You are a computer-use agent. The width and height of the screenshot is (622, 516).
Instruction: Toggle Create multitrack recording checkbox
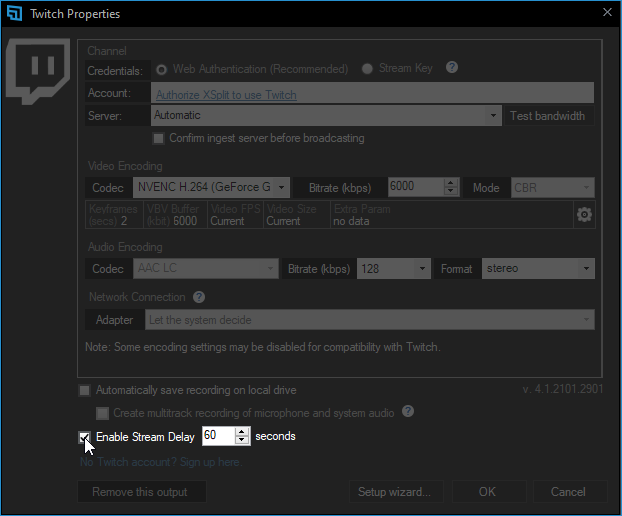click(x=102, y=413)
